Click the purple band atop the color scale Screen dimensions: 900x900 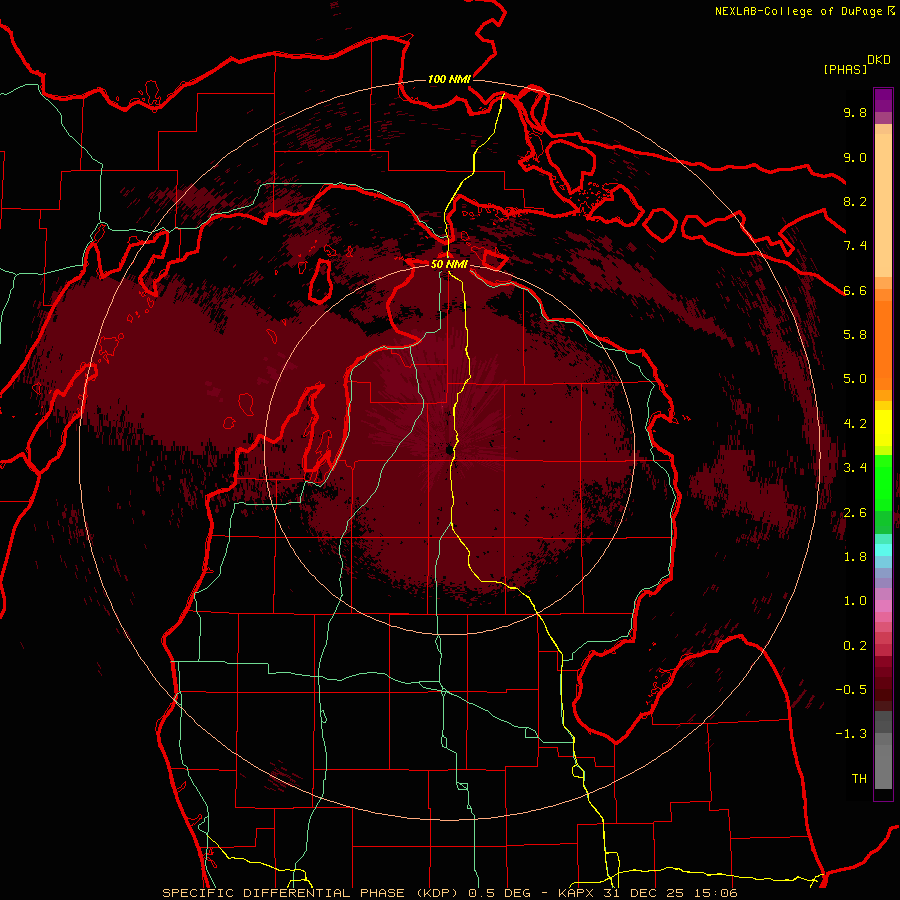tap(883, 100)
